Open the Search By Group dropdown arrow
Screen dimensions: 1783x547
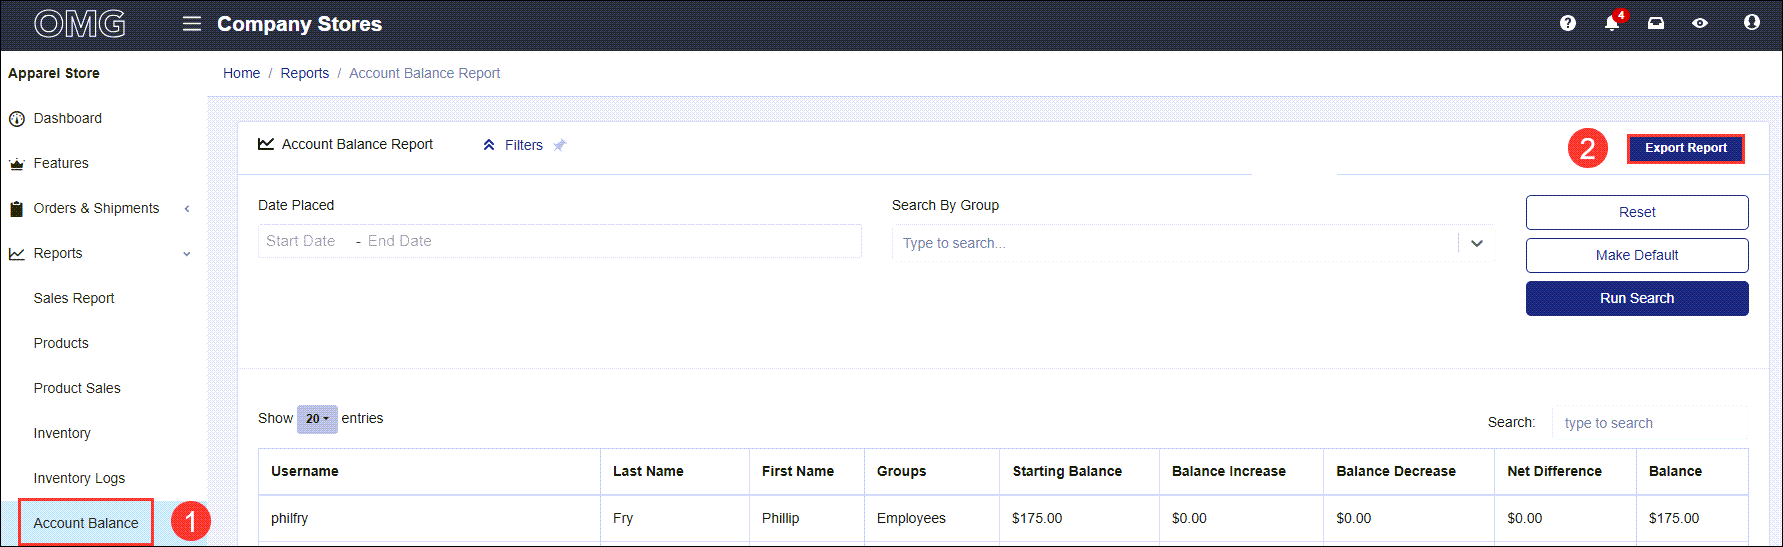1476,243
